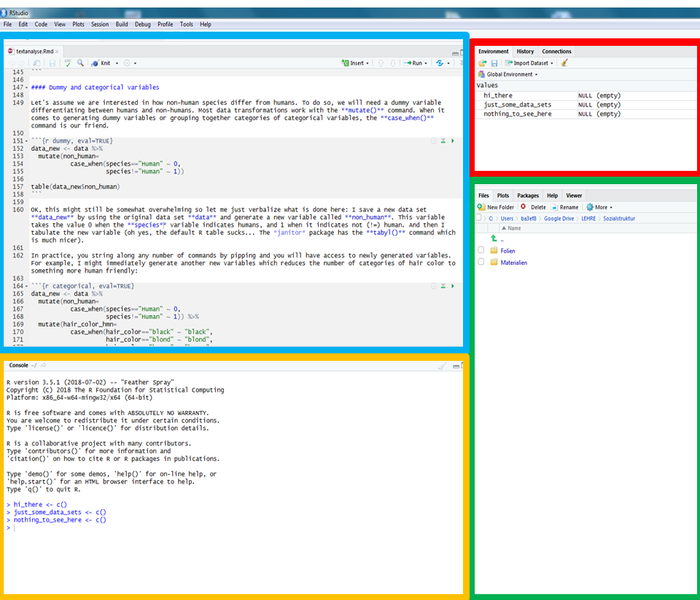The width and height of the screenshot is (700, 600).
Task: Click the show in new window icon
Action: [x=37, y=63]
